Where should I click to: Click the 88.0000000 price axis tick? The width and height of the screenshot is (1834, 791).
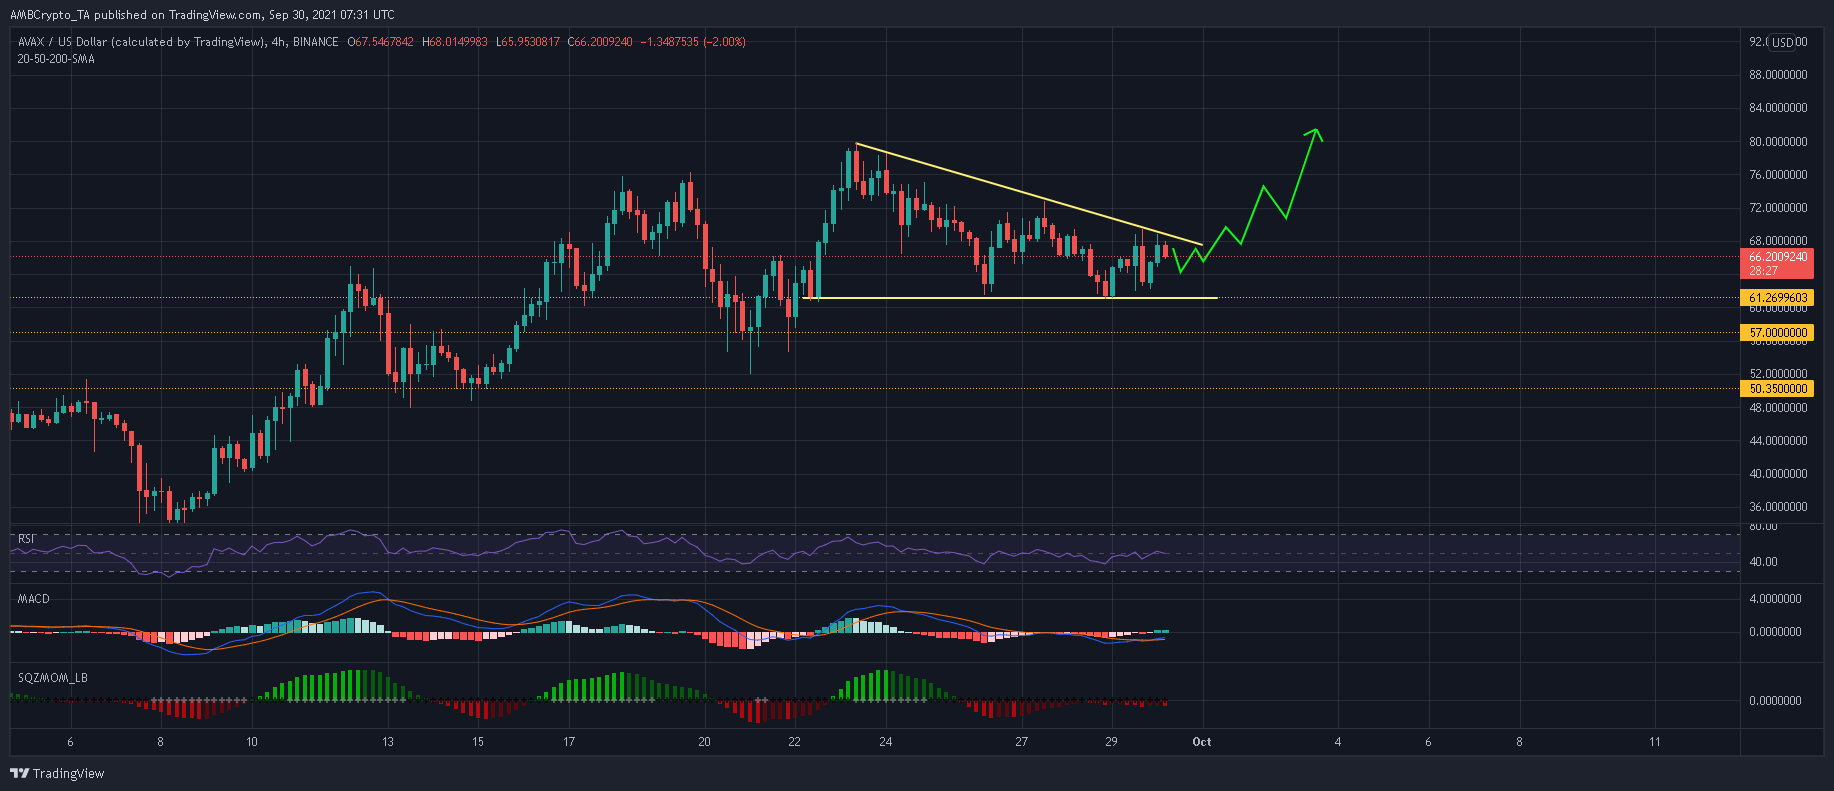(x=1778, y=75)
